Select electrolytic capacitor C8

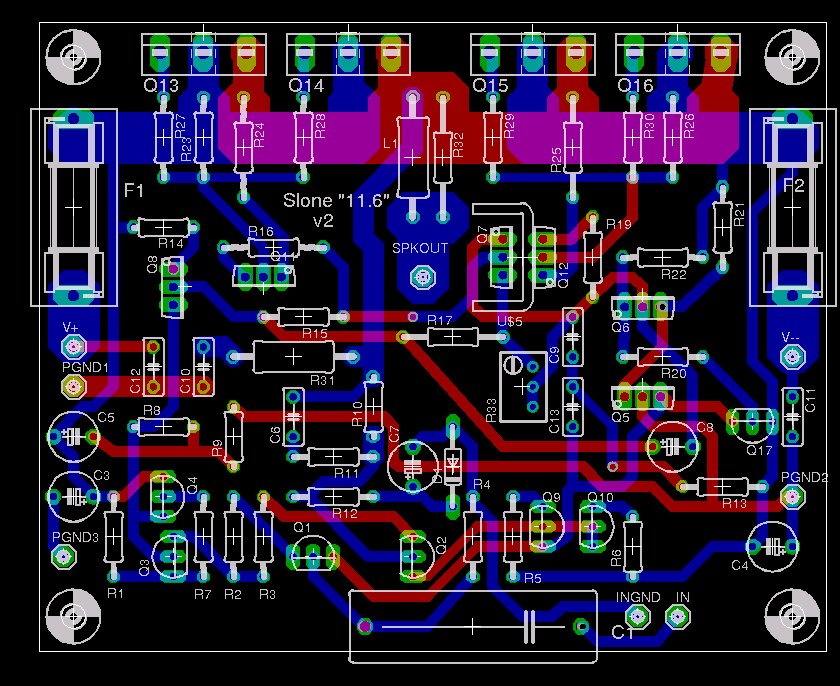(x=673, y=447)
